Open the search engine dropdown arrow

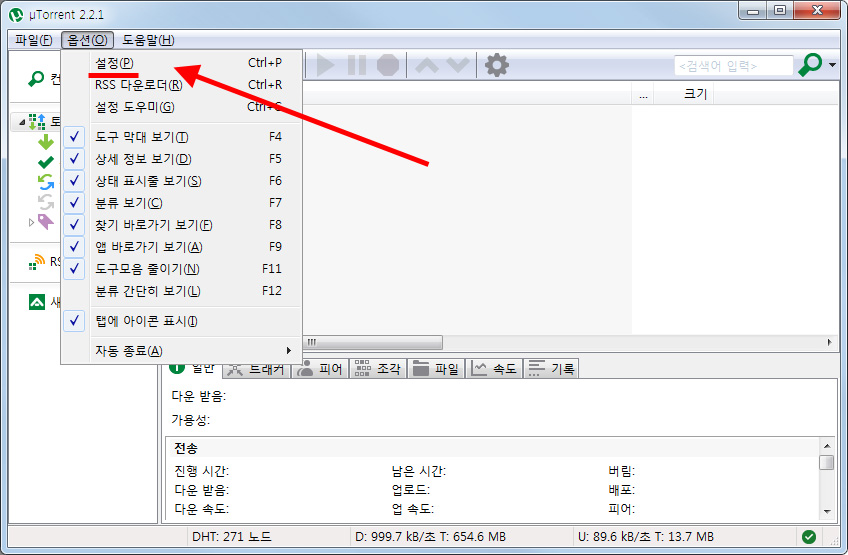click(x=832, y=65)
